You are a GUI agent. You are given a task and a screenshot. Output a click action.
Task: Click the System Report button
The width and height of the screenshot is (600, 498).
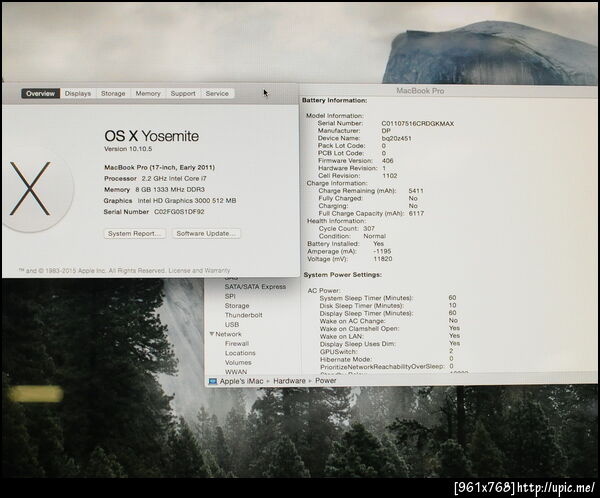[x=134, y=233]
